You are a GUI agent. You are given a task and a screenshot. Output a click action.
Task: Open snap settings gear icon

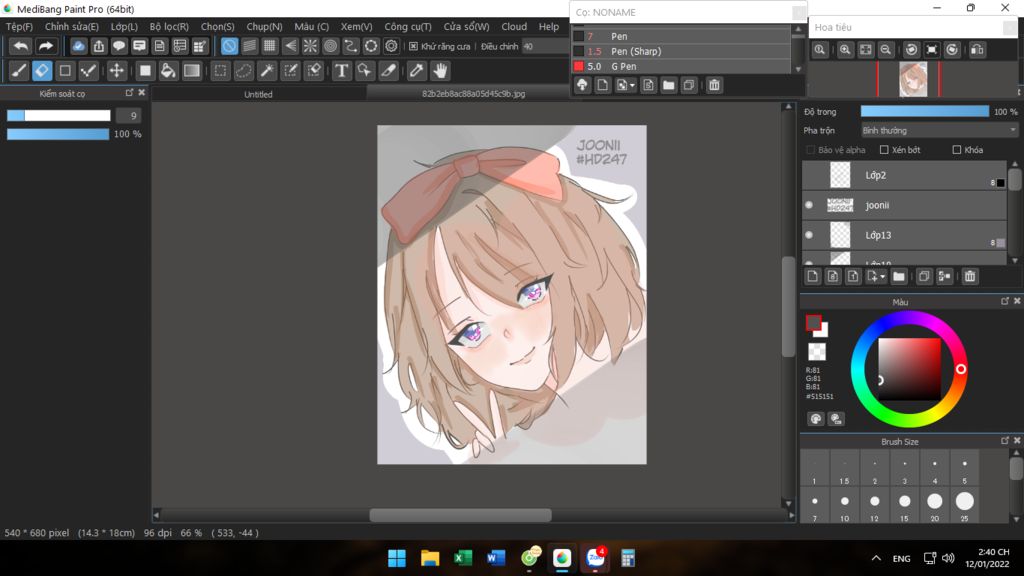point(391,46)
